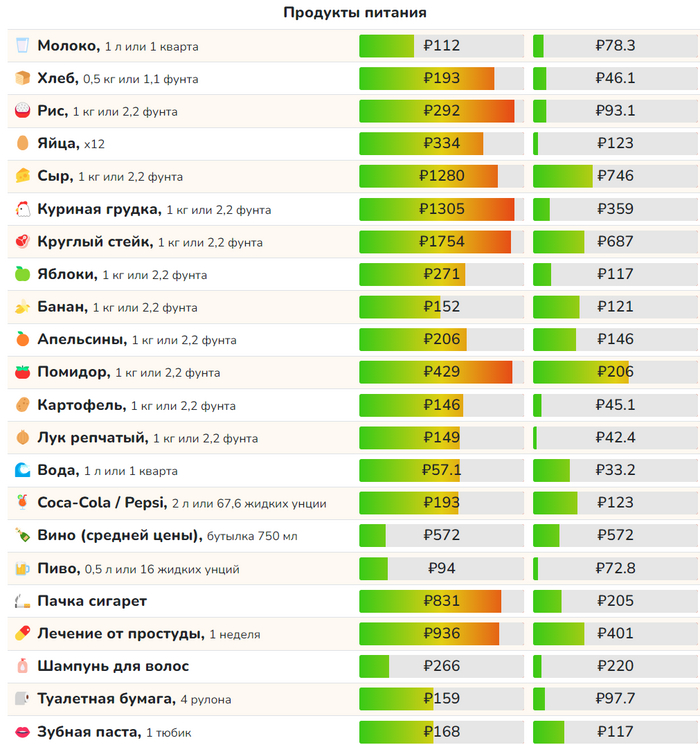The image size is (700, 745).
Task: Click the wine bottle icon
Action: 22,535
